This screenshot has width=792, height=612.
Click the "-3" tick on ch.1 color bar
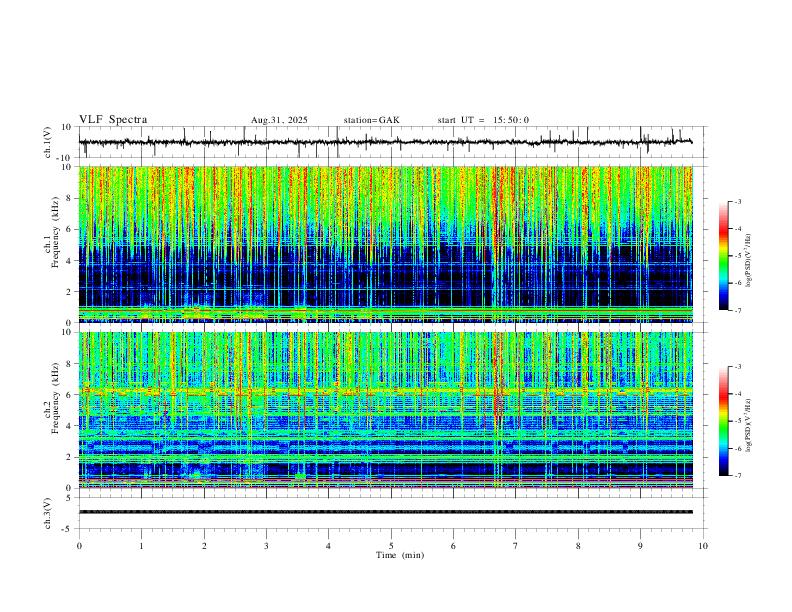pyautogui.click(x=738, y=201)
